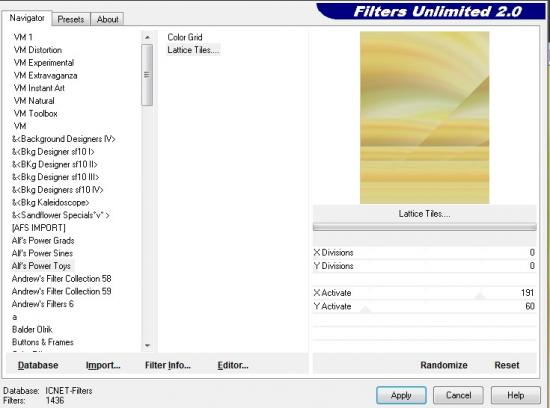Image resolution: width=550 pixels, height=408 pixels.
Task: Select Buttons & Frames category
Action: tap(42, 342)
